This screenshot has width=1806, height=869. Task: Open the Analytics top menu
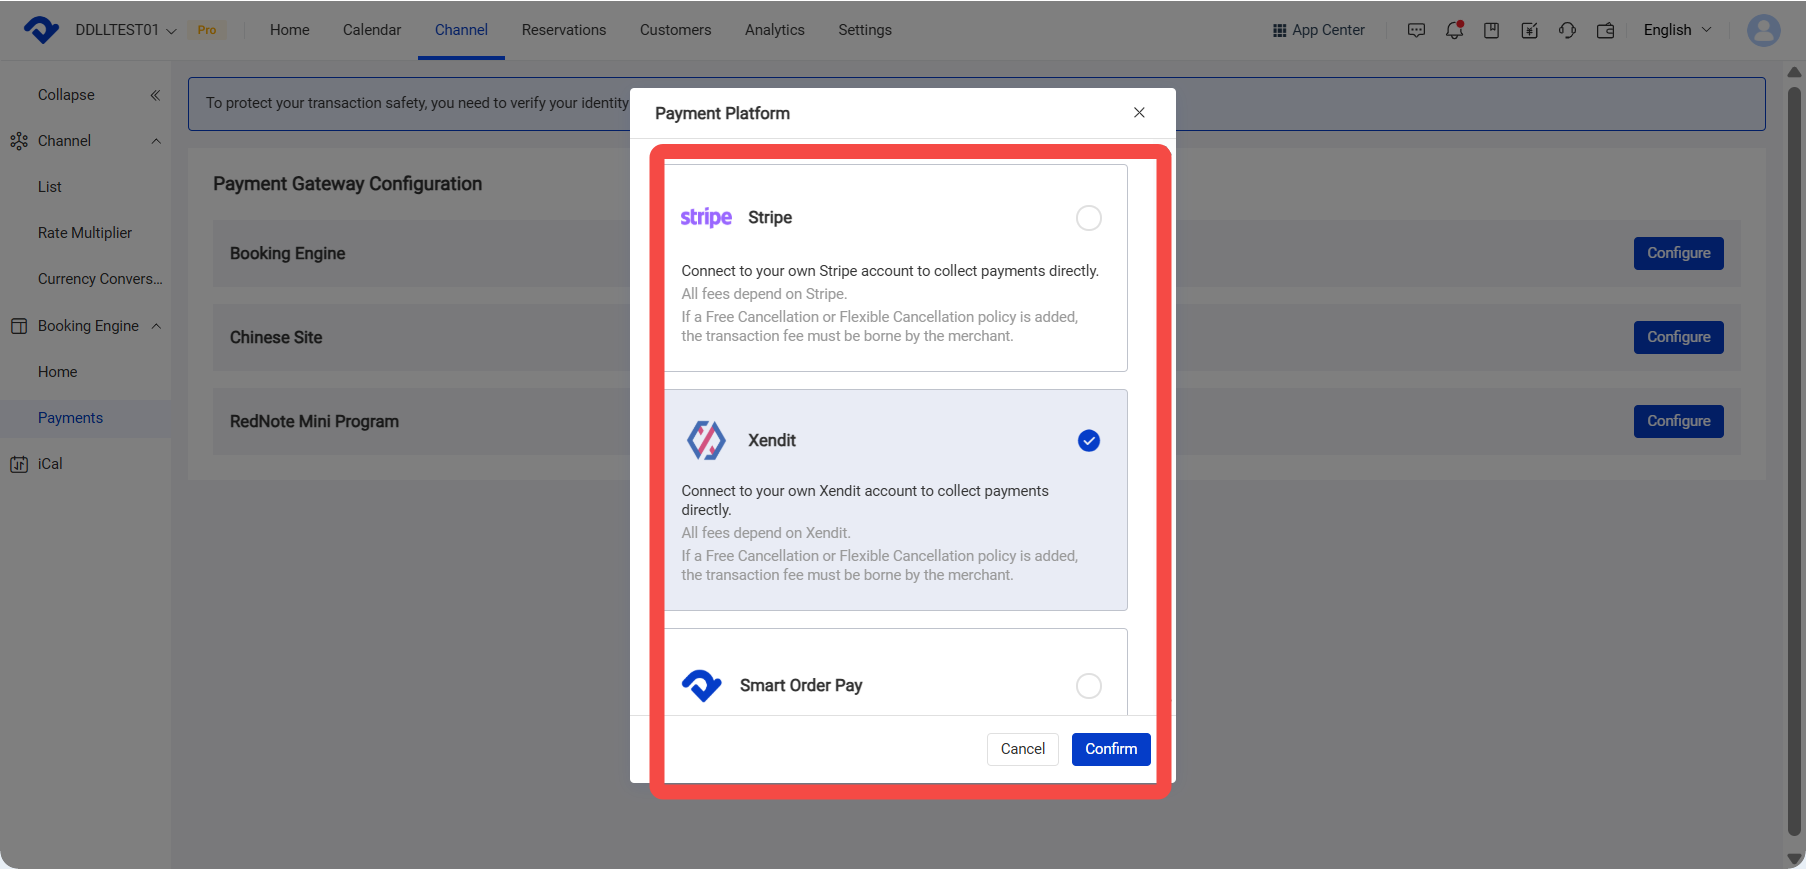pyautogui.click(x=775, y=30)
